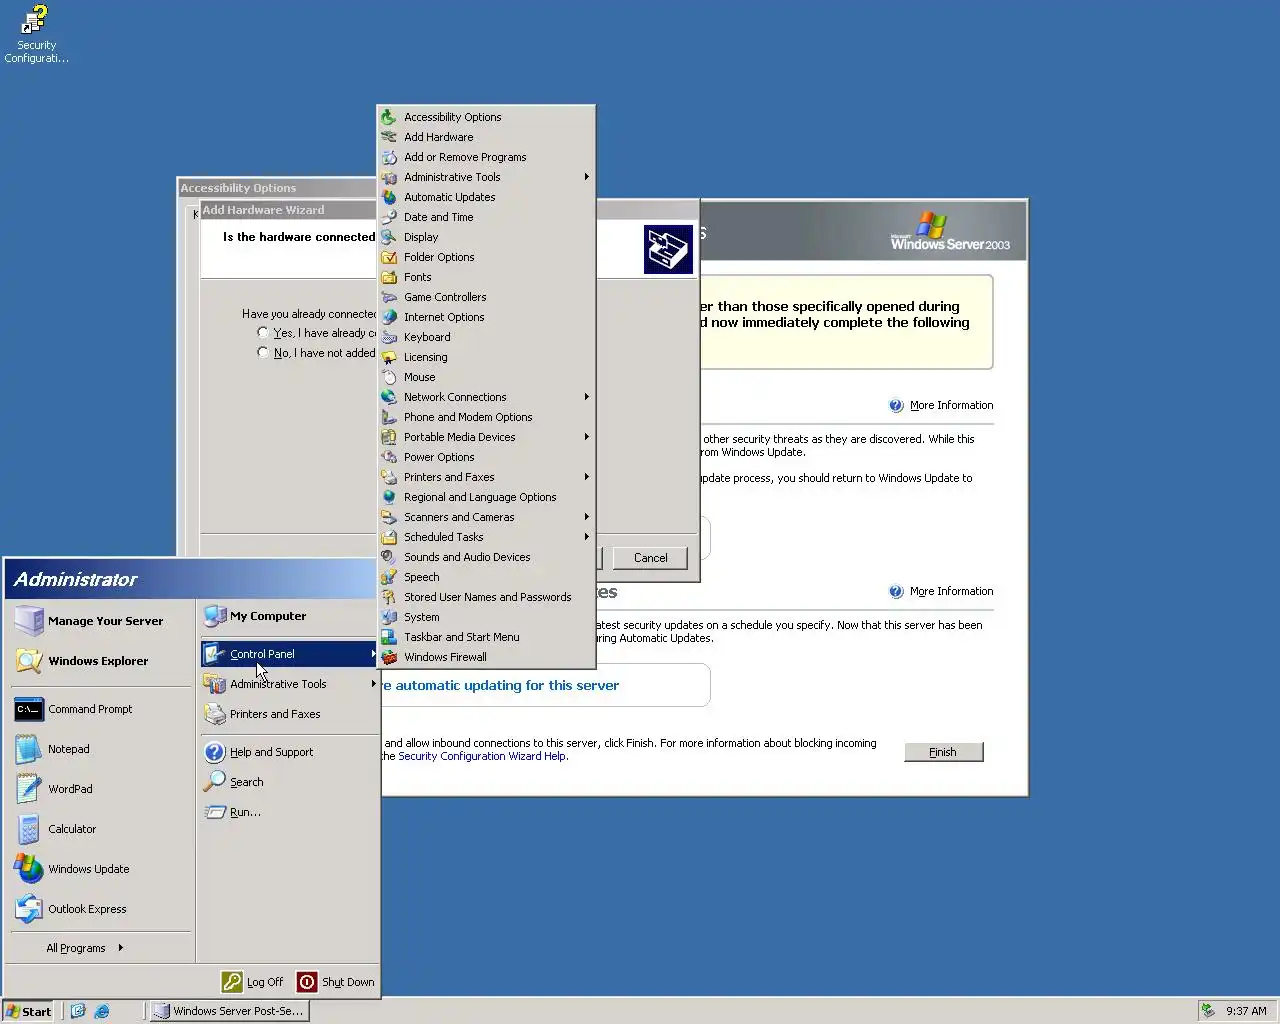Click the Speech icon in the menu

pos(389,577)
